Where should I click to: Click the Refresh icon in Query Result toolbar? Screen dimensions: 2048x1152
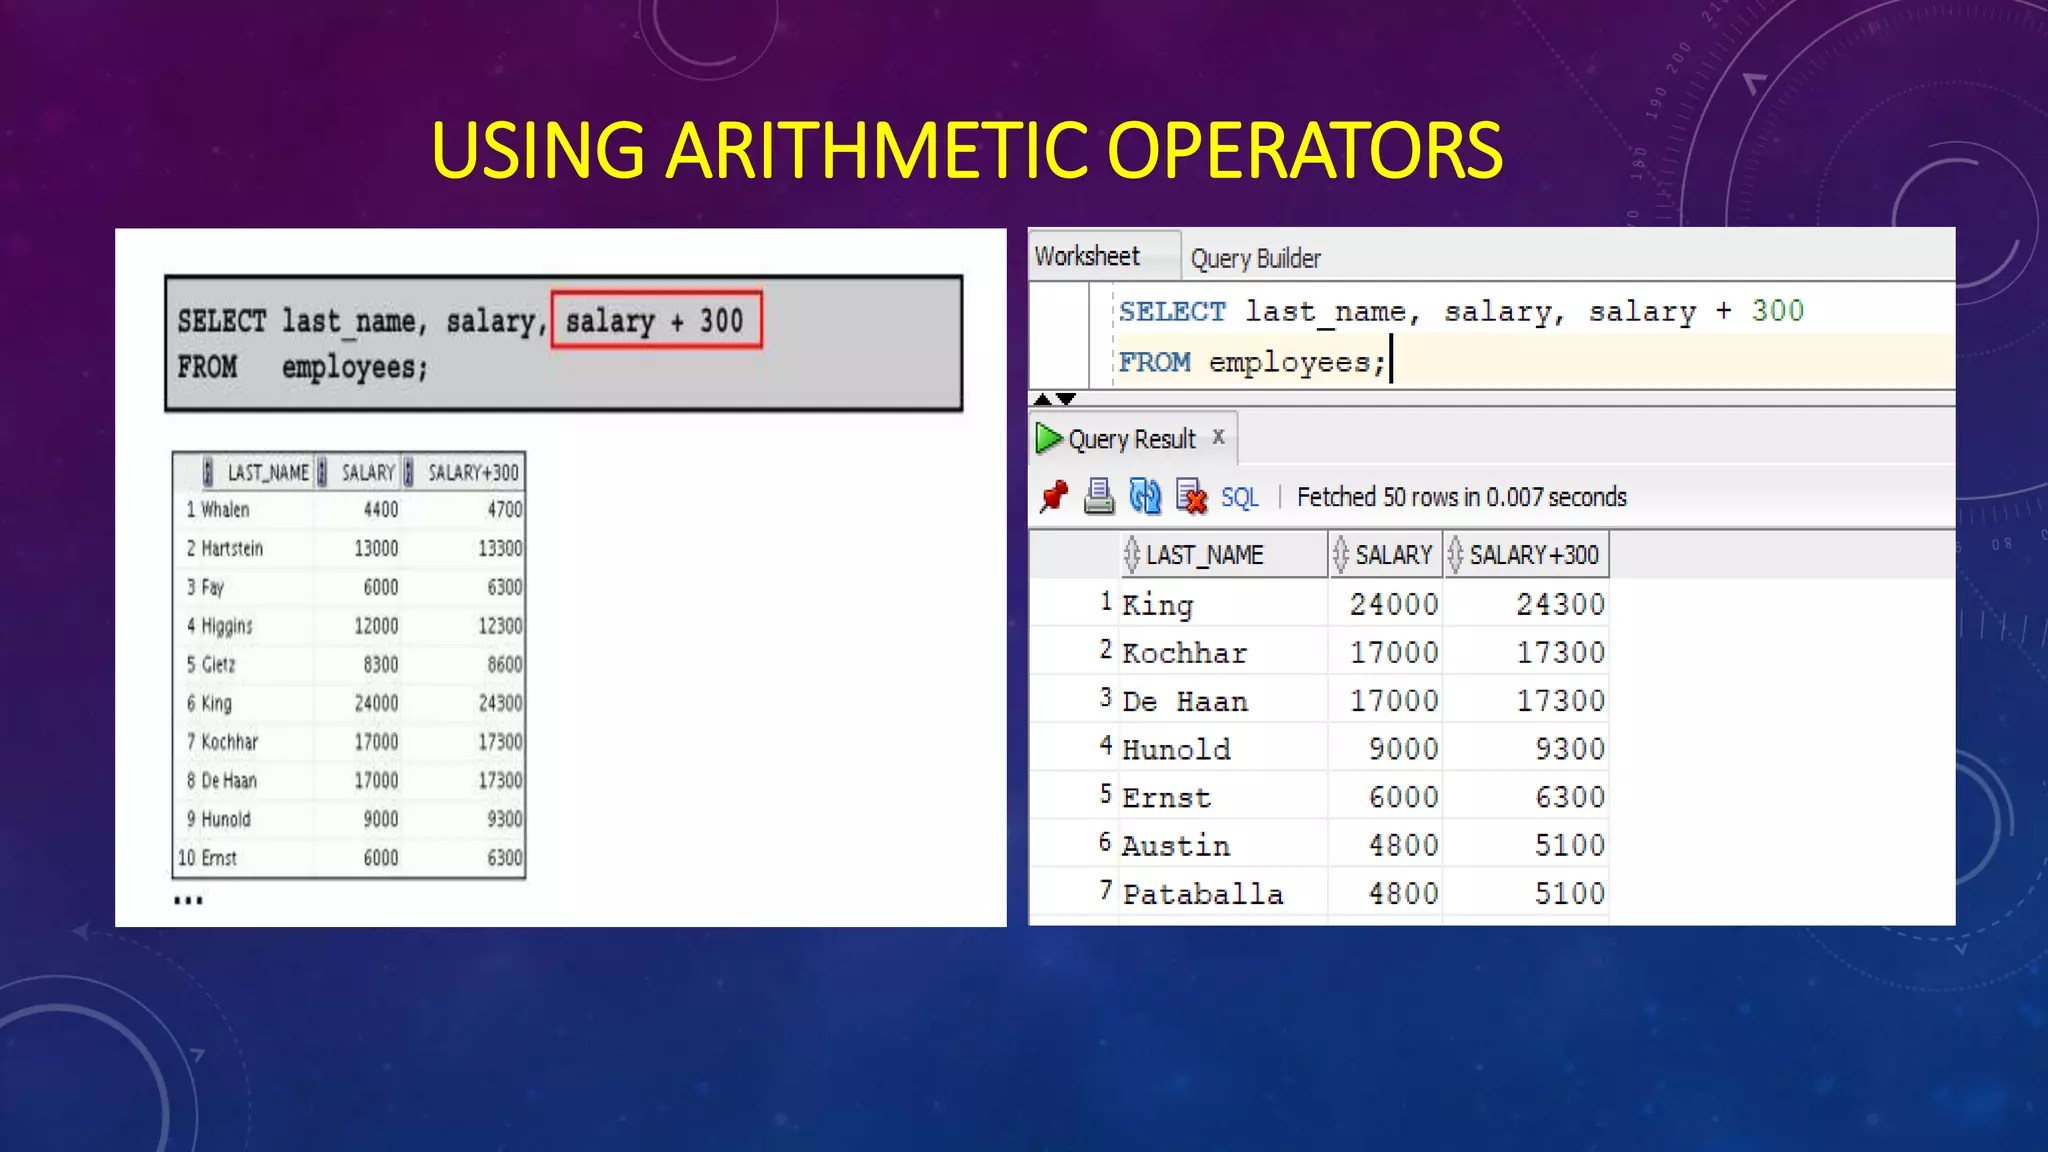1144,496
